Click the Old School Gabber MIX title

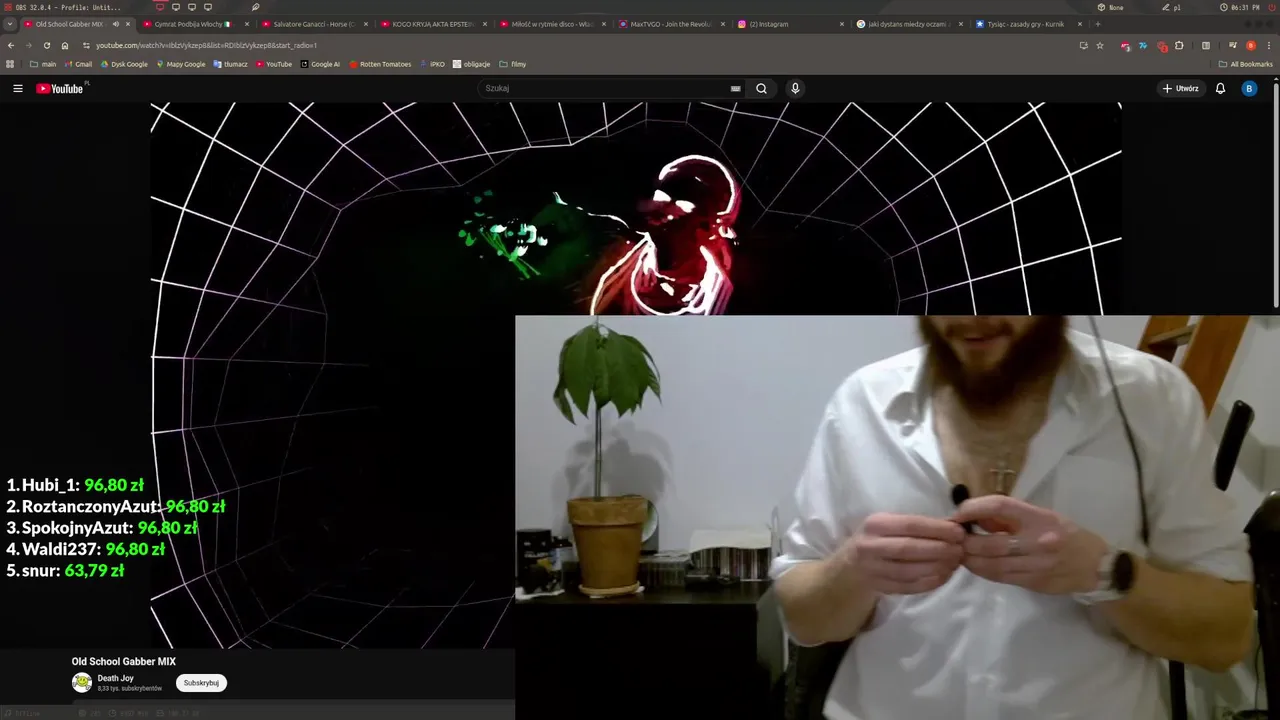pyautogui.click(x=123, y=662)
